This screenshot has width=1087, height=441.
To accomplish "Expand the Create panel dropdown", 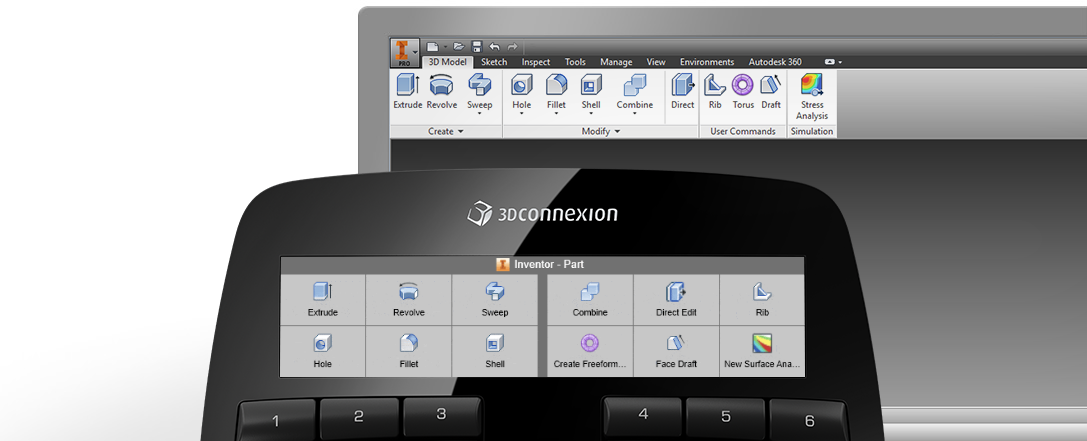I will [x=446, y=131].
